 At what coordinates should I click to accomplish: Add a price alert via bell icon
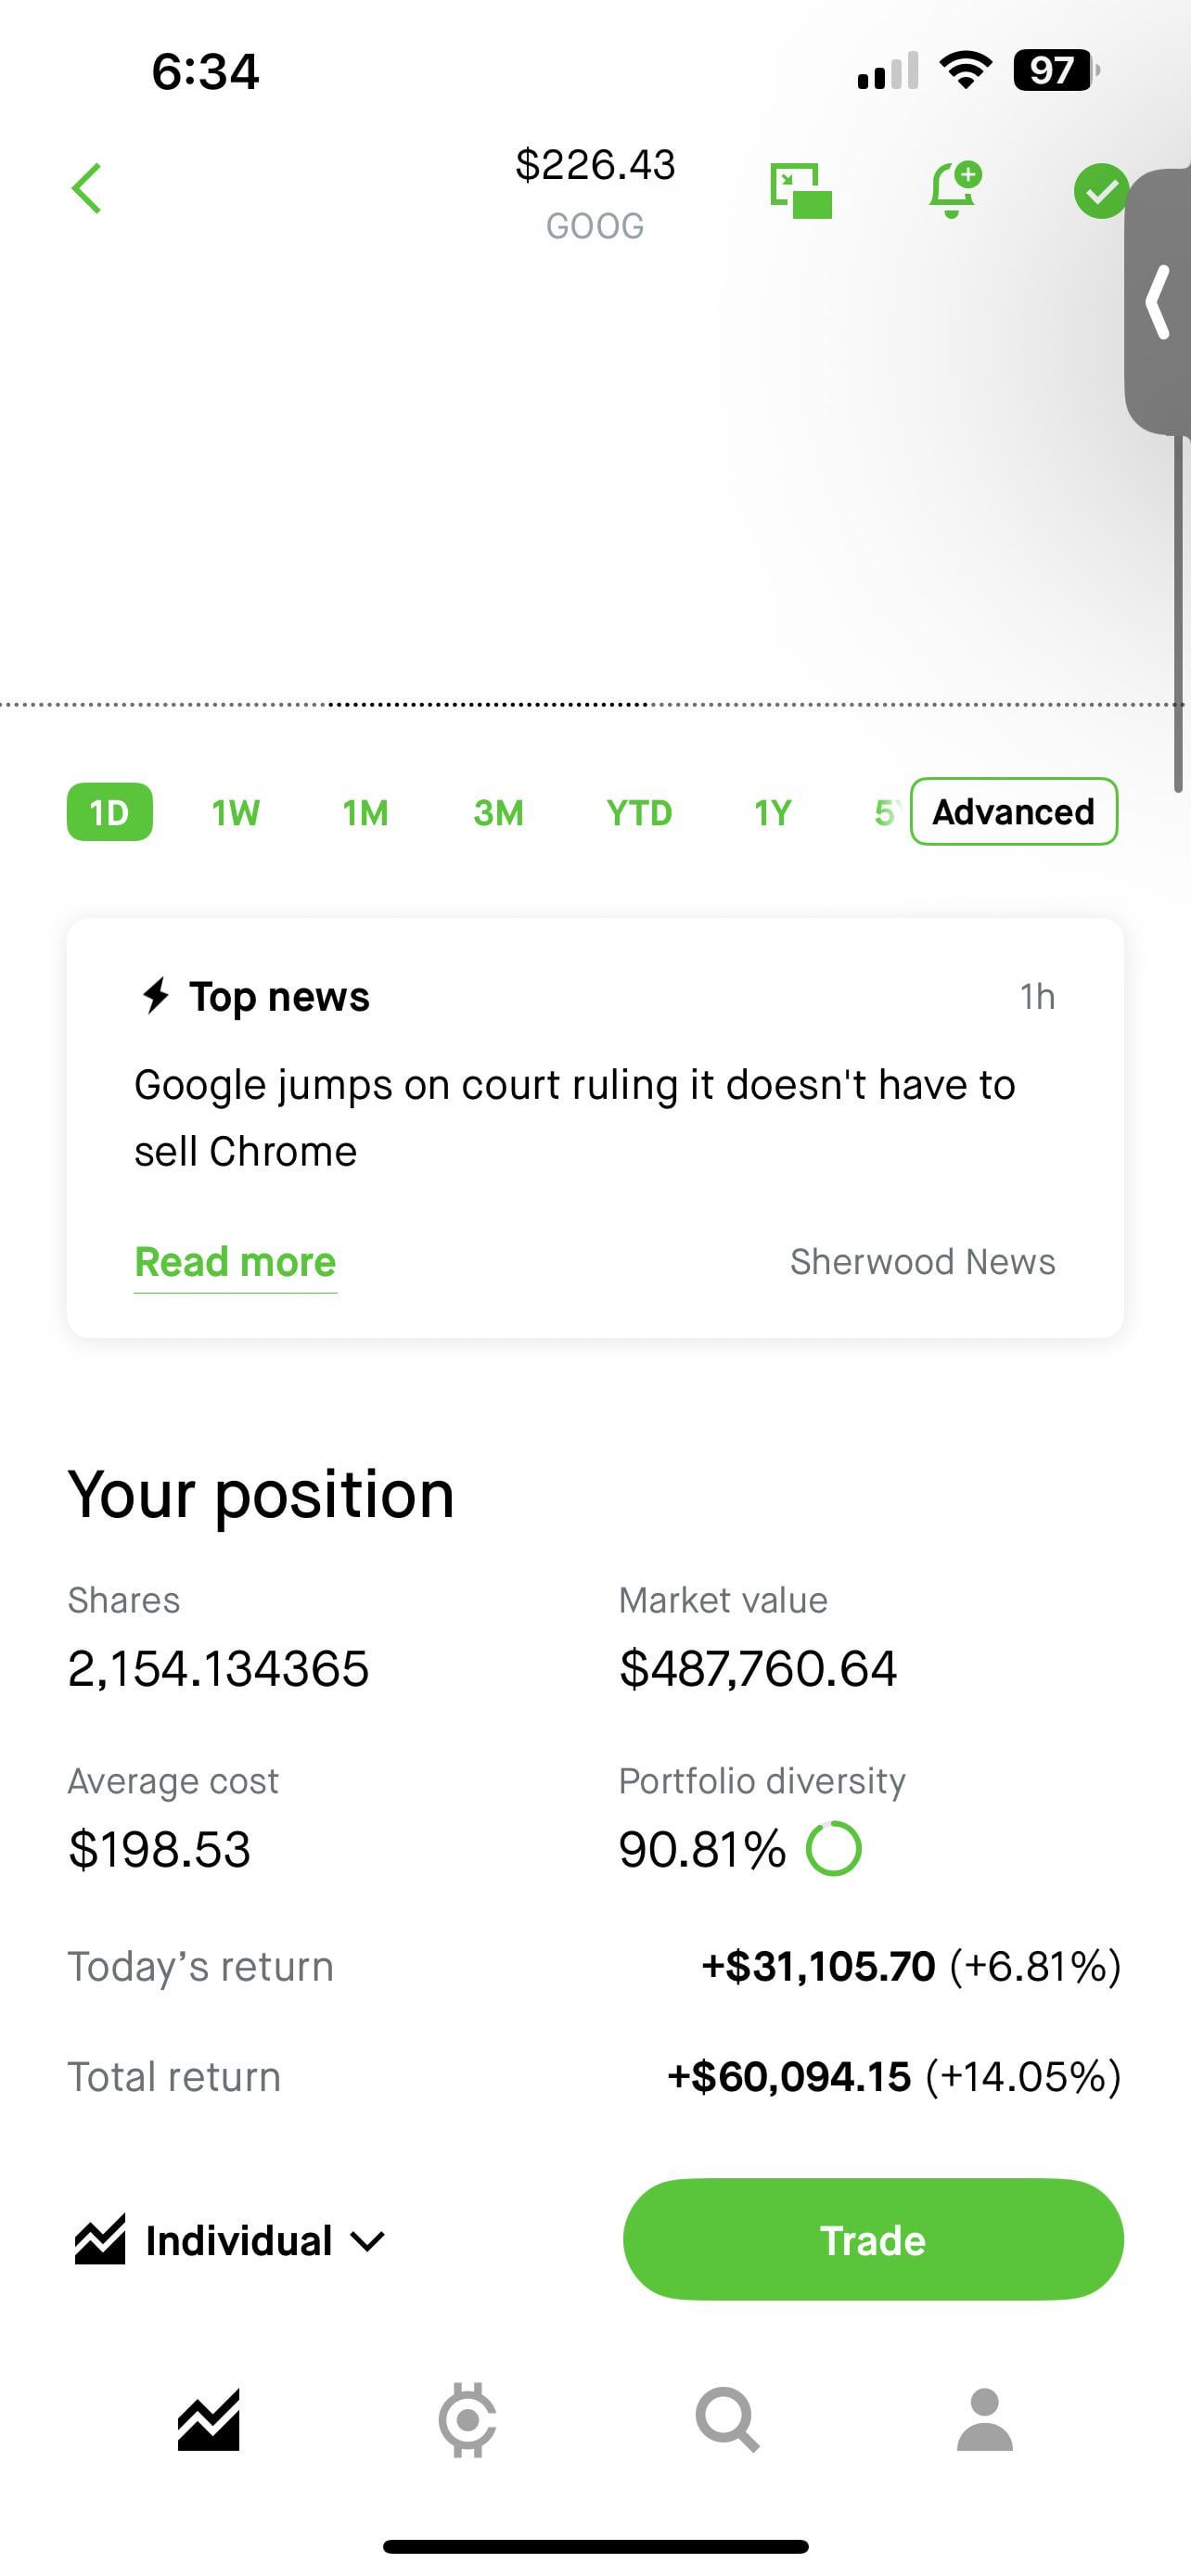pos(953,189)
